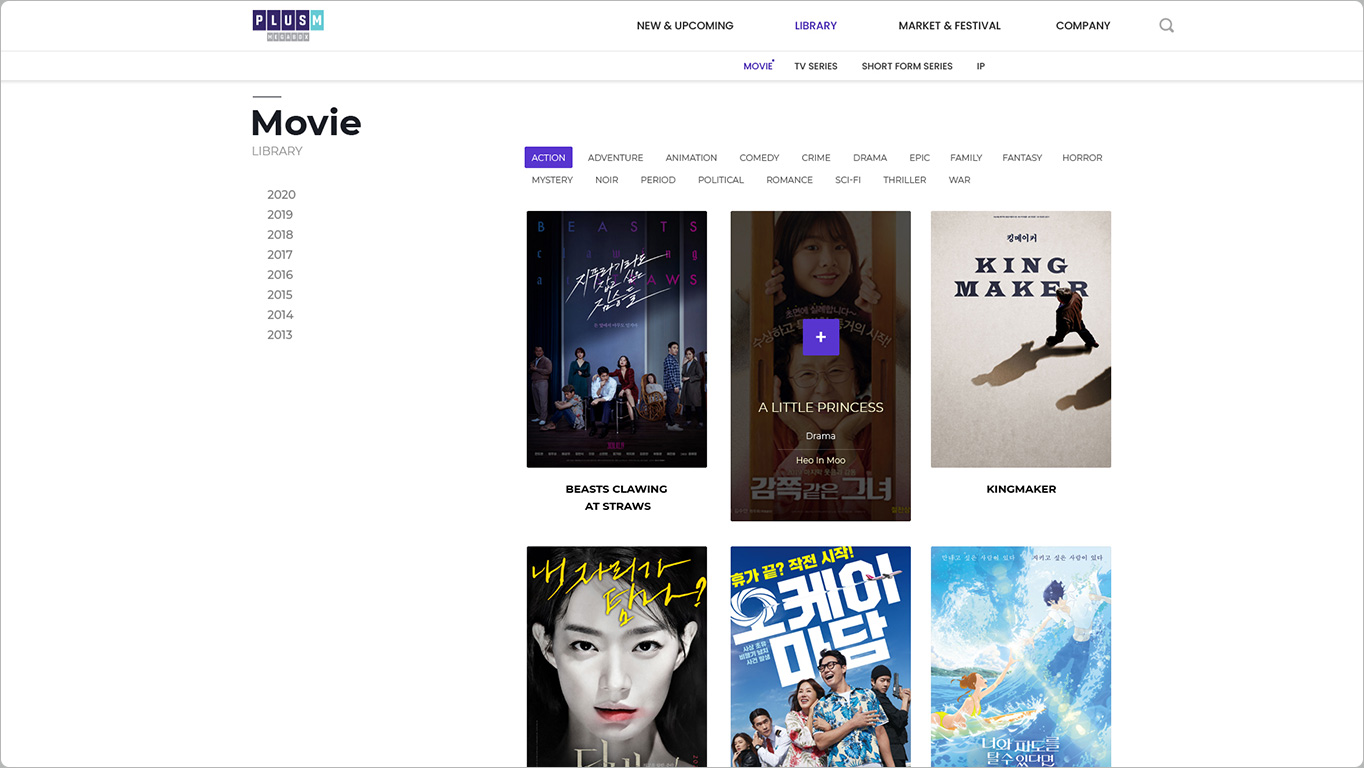Screen dimensions: 1364x768
Task: Click the PLUS M logo
Action: pos(288,25)
